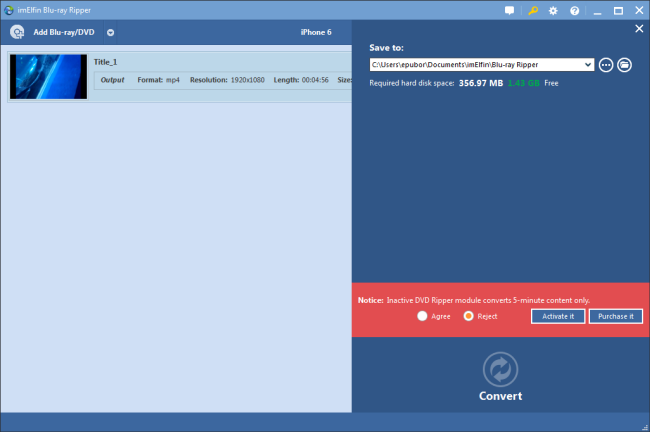
Task: Click the window resize grip corner
Action: coord(645,427)
